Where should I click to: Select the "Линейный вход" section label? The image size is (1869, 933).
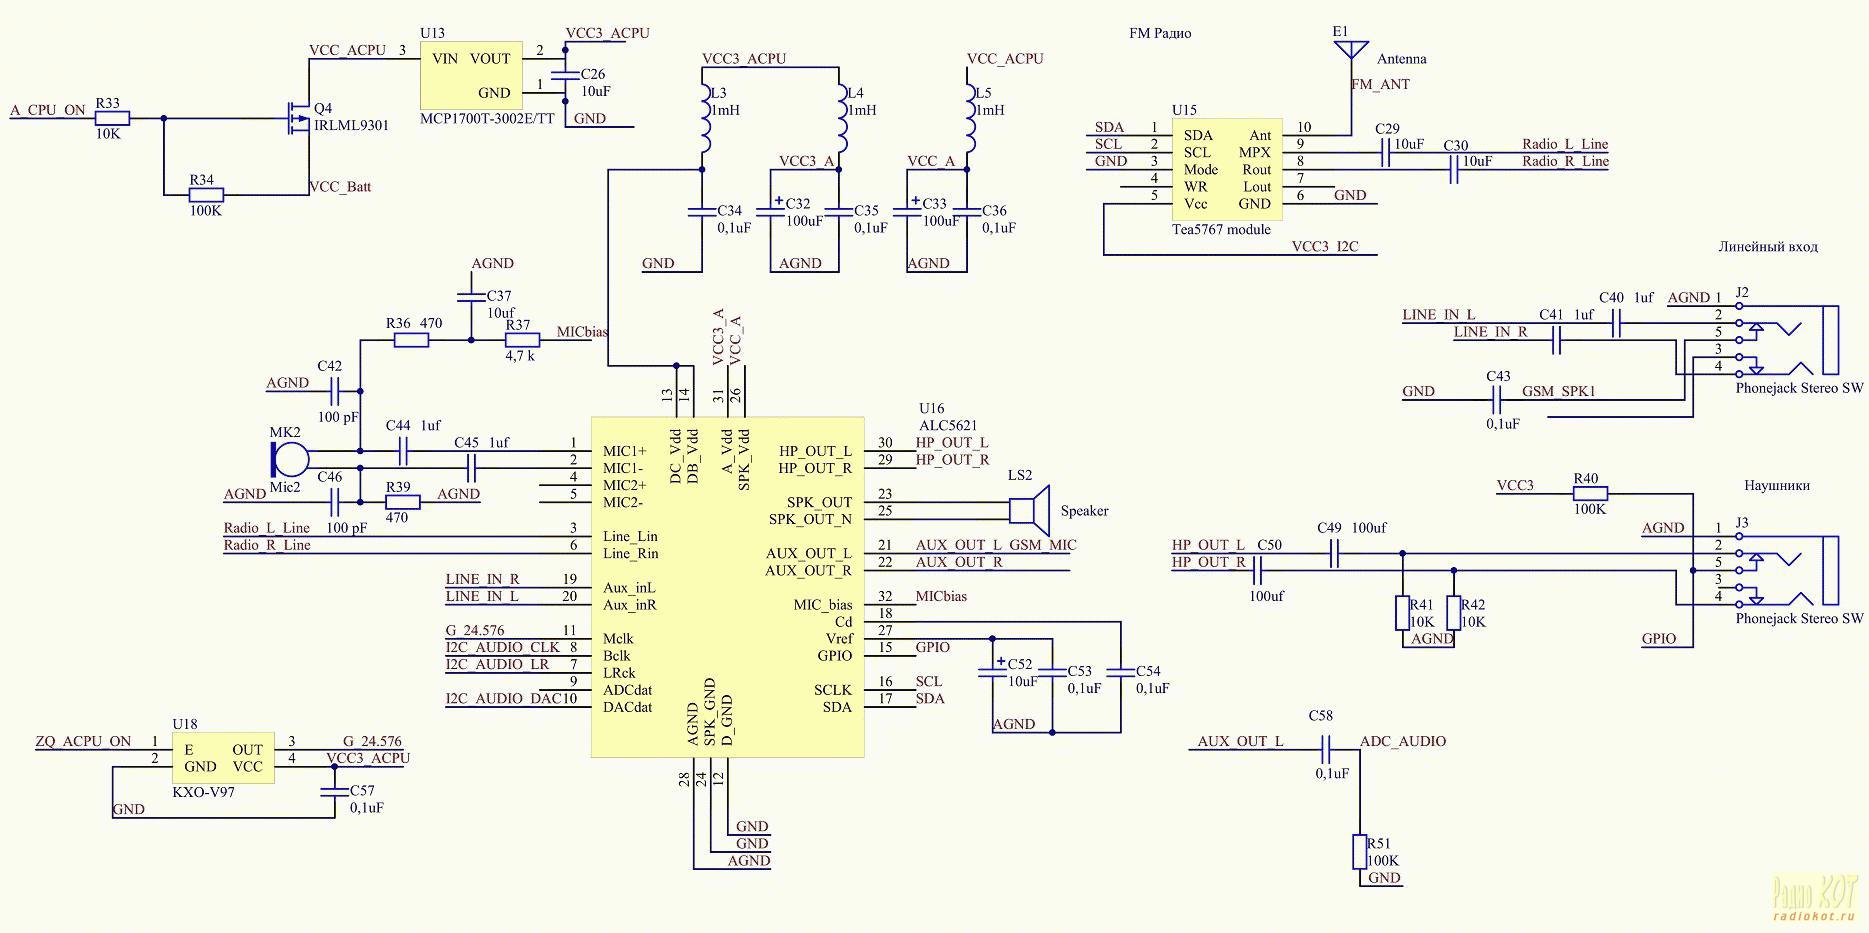pyautogui.click(x=1767, y=246)
